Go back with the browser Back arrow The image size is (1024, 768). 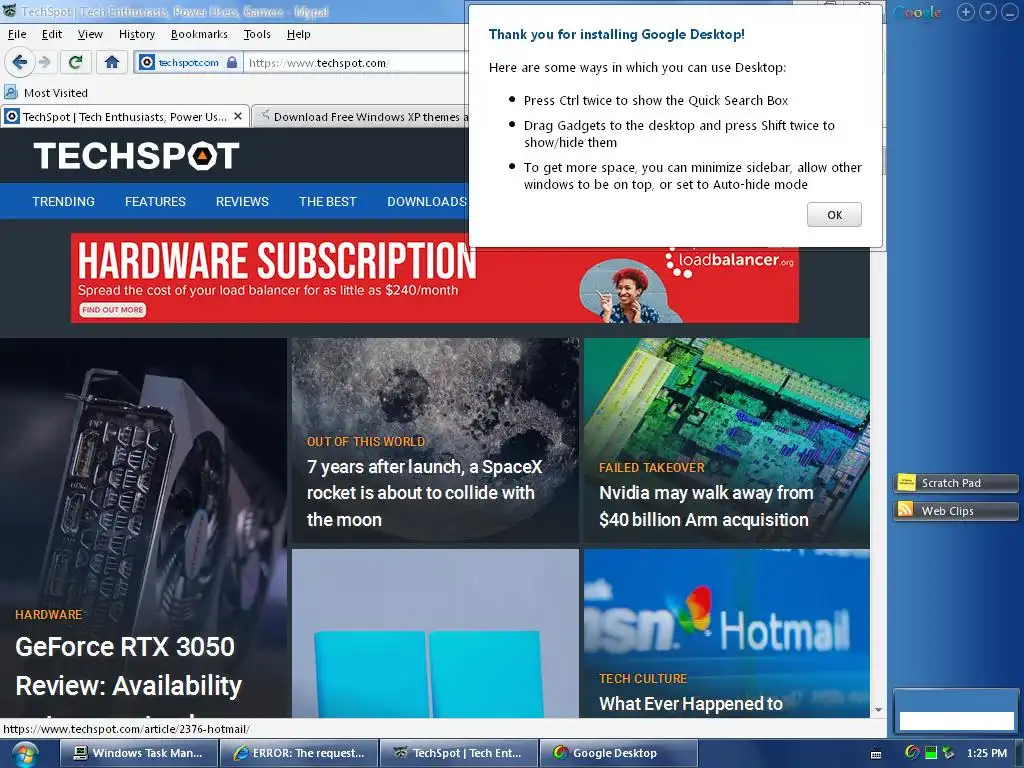pyautogui.click(x=19, y=62)
